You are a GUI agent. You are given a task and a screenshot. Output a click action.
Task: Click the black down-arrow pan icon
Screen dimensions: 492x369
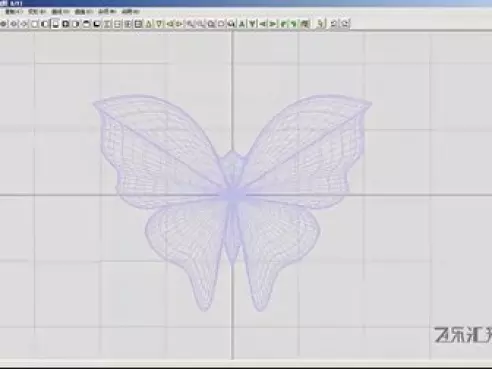pos(252,24)
